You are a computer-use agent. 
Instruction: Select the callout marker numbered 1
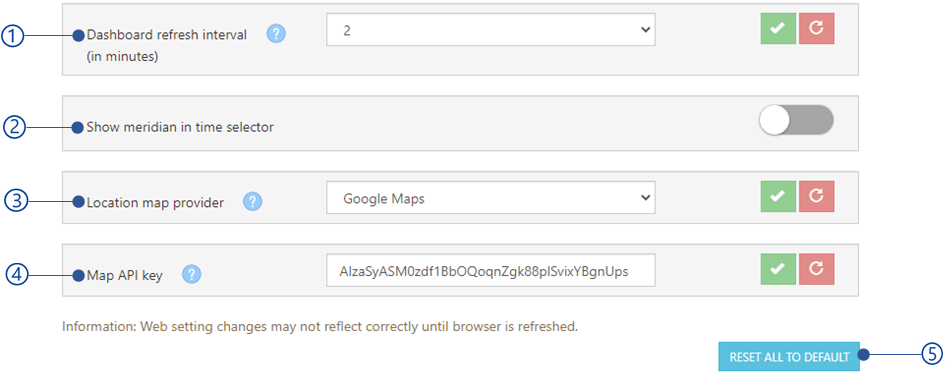(x=12, y=36)
